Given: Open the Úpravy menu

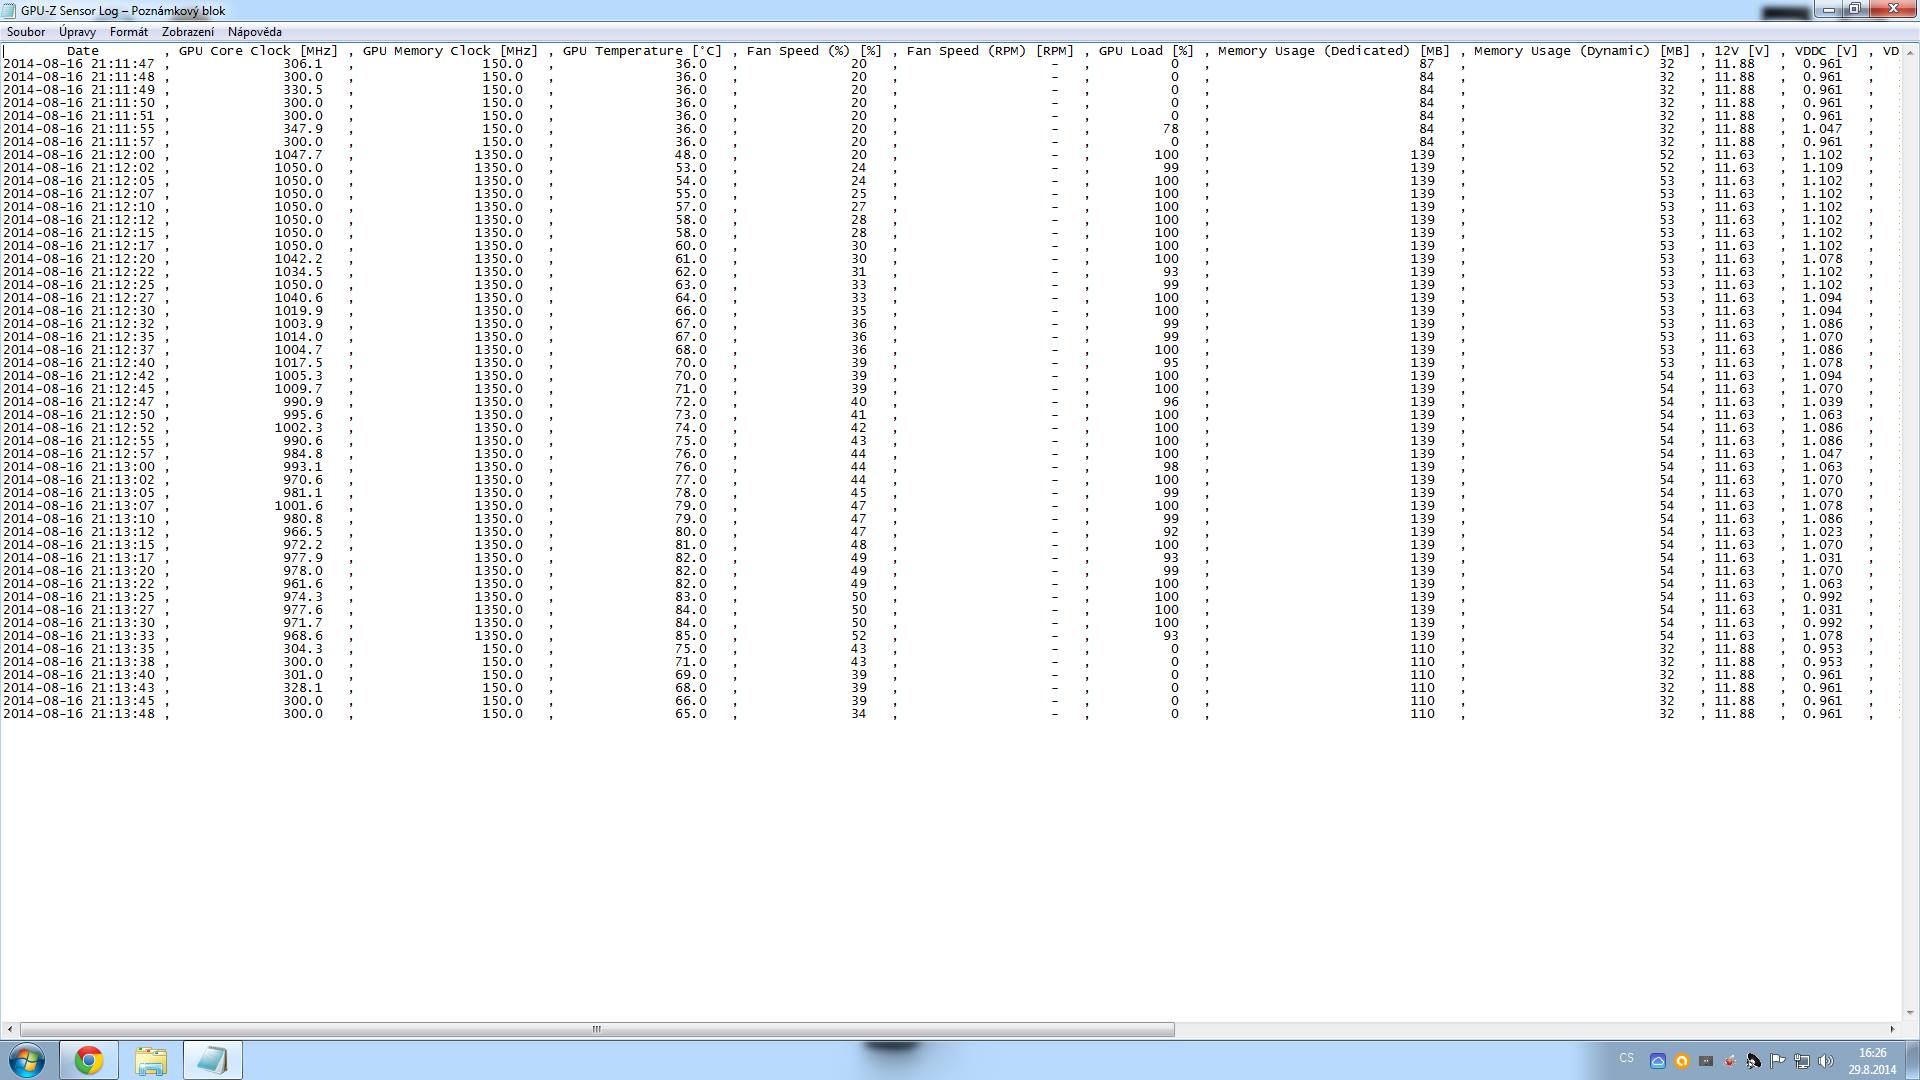Looking at the screenshot, I should [77, 32].
